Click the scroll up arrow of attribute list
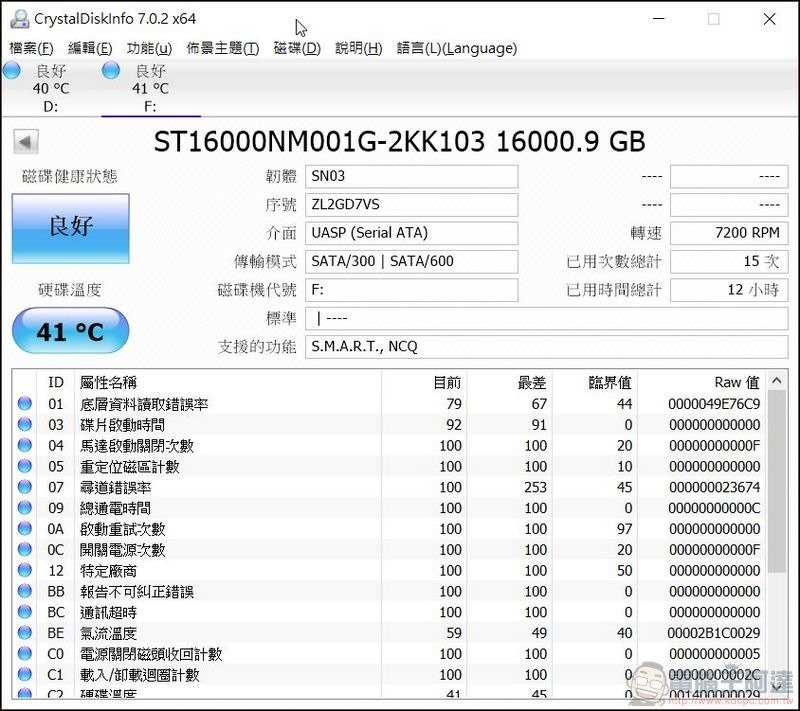 pos(777,380)
